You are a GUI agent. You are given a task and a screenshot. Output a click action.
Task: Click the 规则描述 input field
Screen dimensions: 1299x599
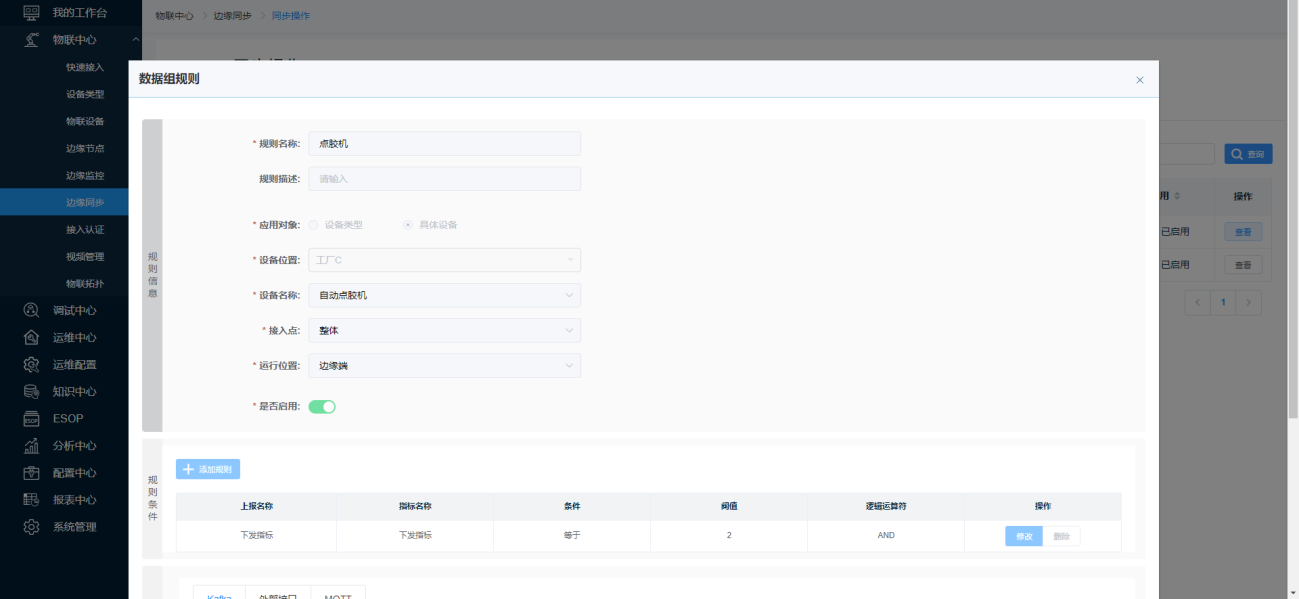coord(444,179)
